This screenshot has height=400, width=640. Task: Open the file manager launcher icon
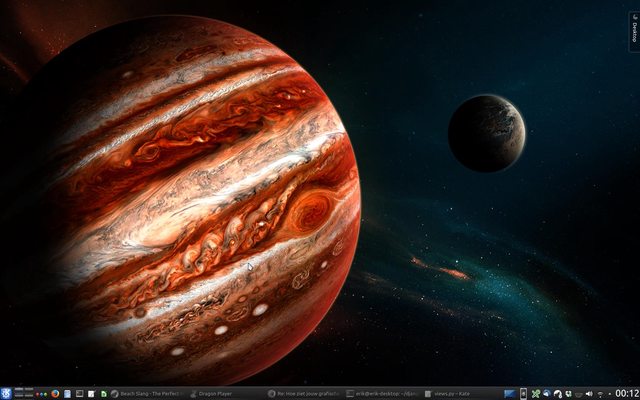(67, 393)
